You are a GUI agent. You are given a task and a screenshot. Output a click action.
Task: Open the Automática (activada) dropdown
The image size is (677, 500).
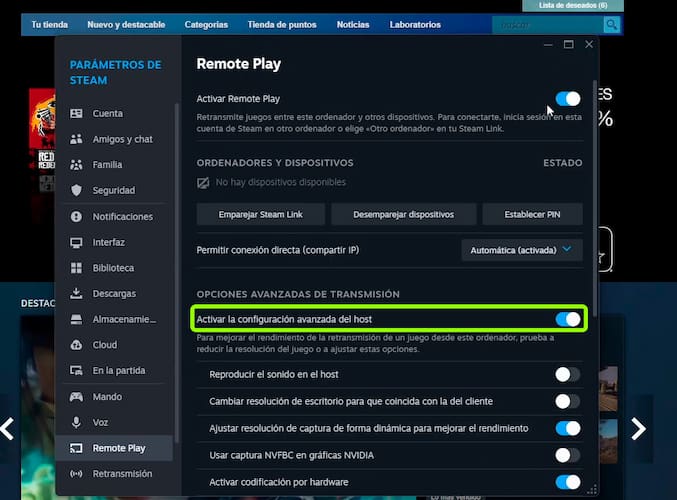522,250
